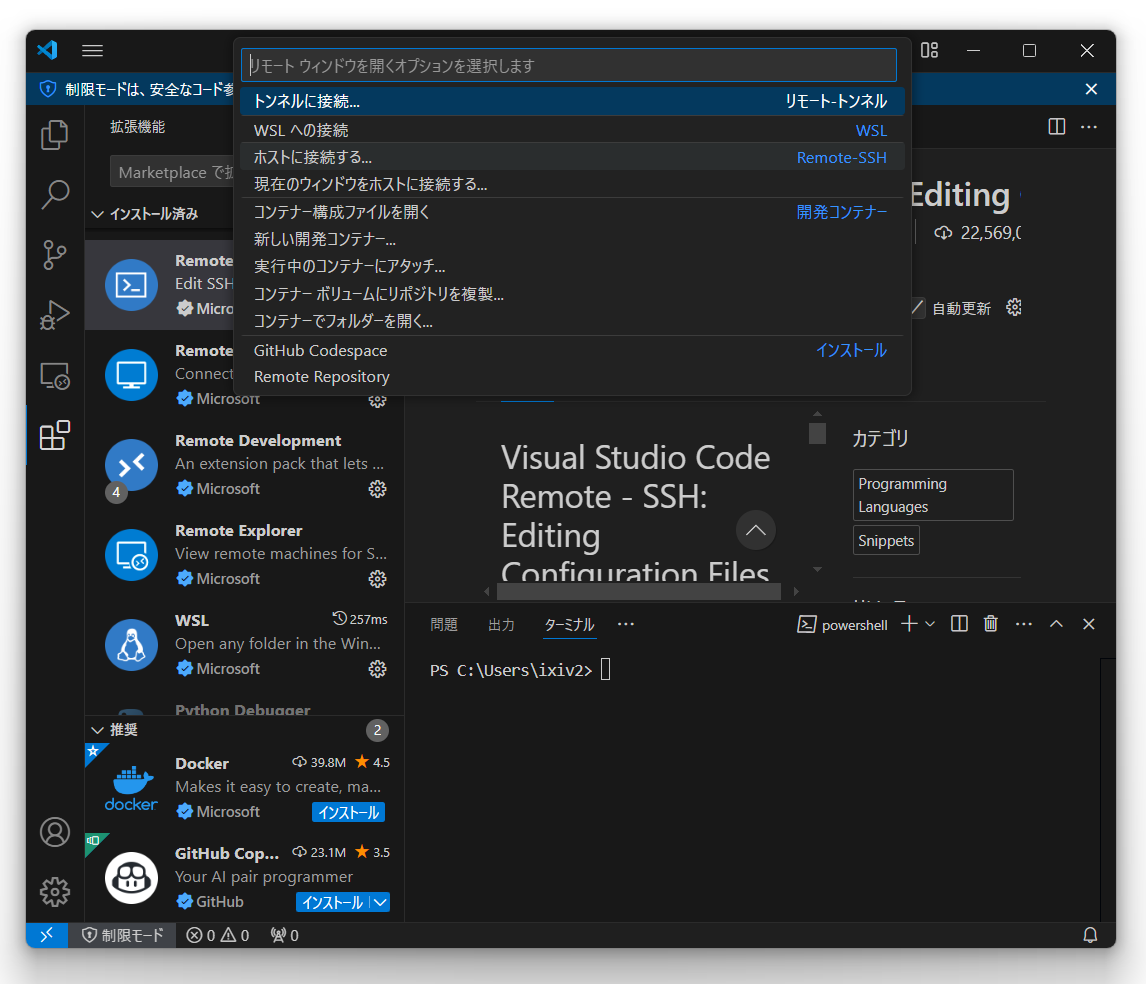Choose attach to running container
This screenshot has height=984, width=1146.
pos(572,266)
